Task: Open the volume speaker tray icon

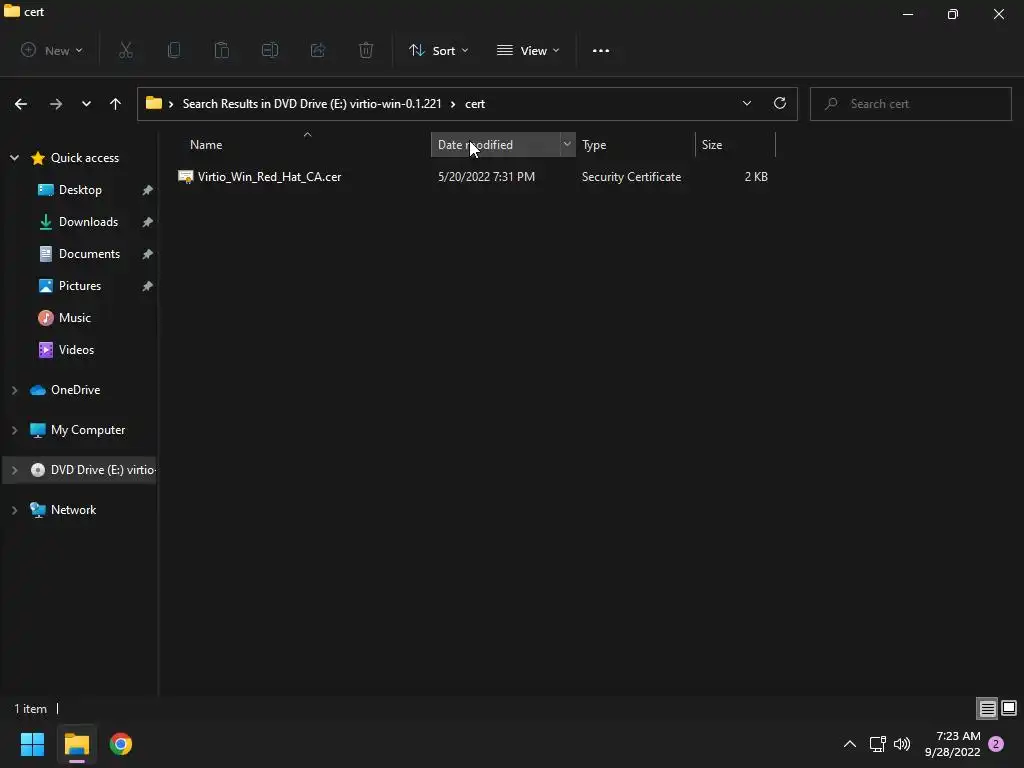Action: point(902,744)
